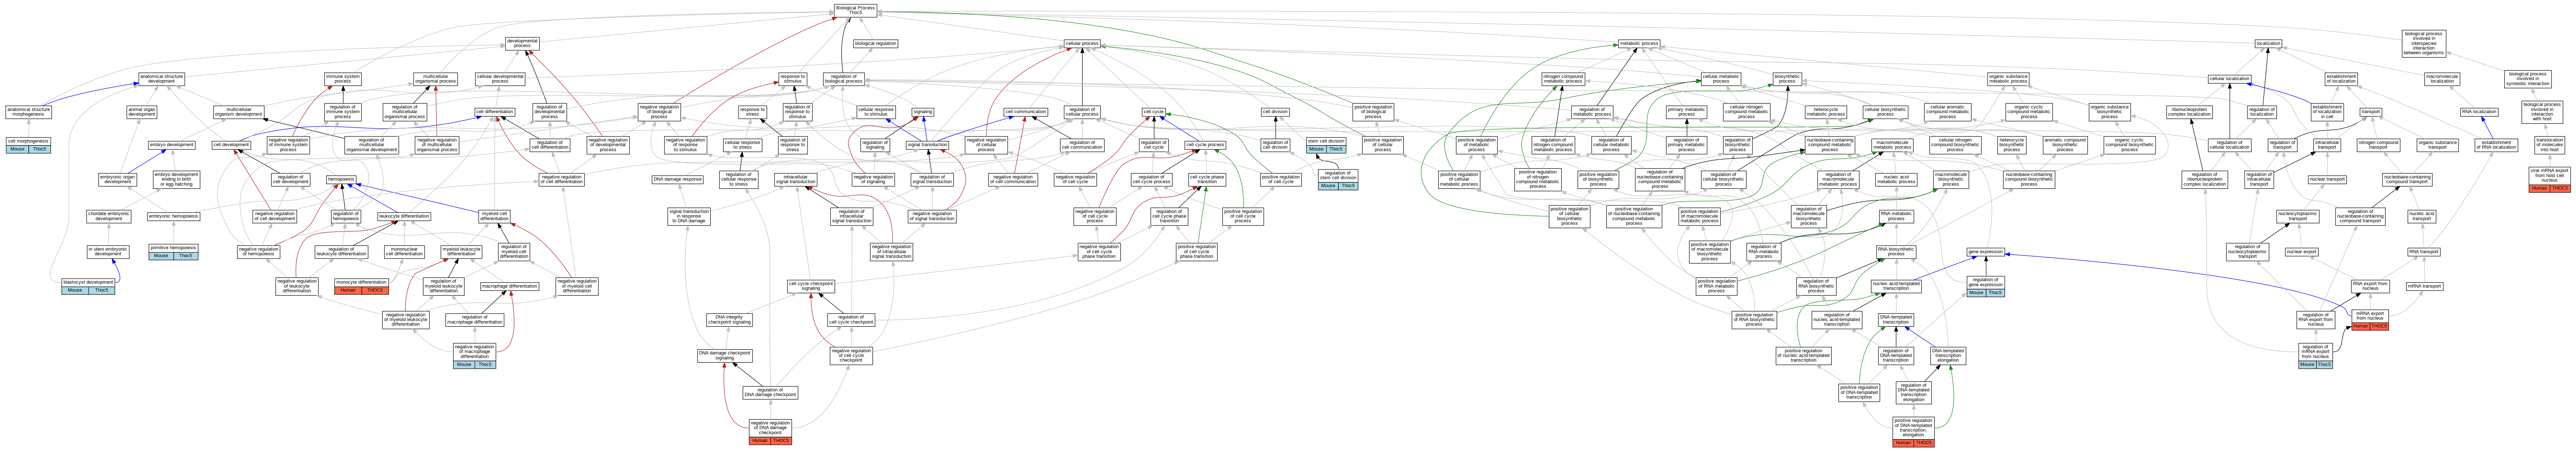Select the 'DNA integrity checkpoint signaling' node

pyautogui.click(x=729, y=320)
